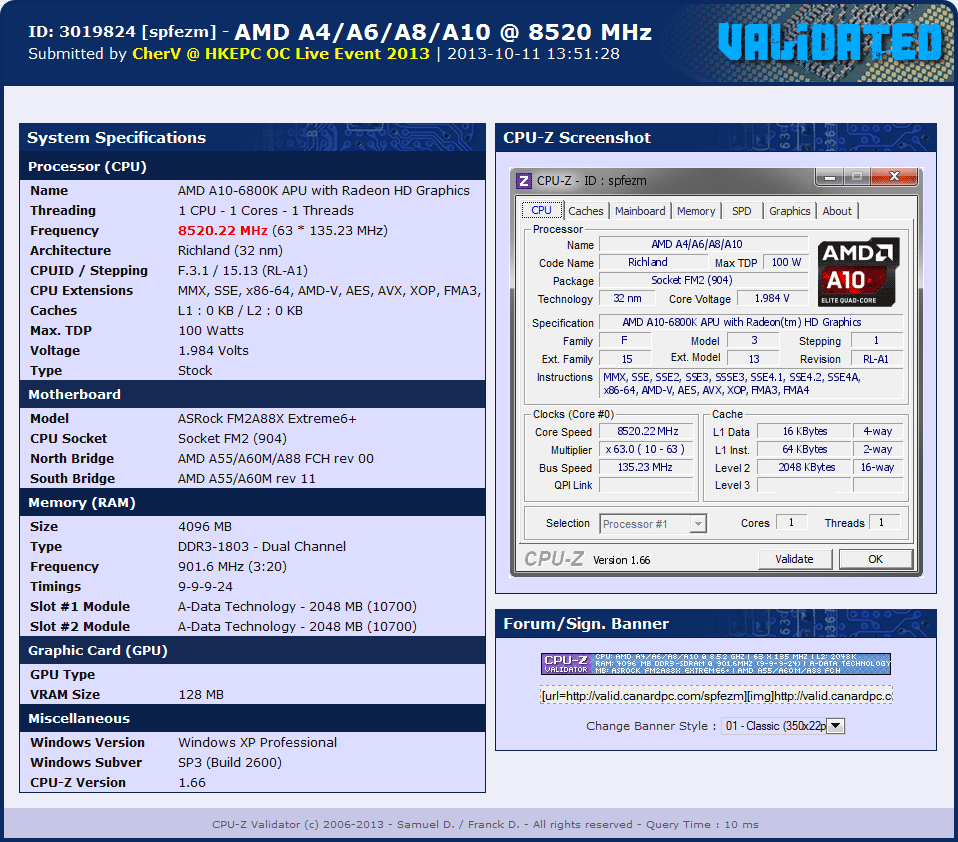Viewport: 958px width, 842px height.
Task: Click the ID: 3019824 [spfezm] title text
Action: [x=122, y=32]
